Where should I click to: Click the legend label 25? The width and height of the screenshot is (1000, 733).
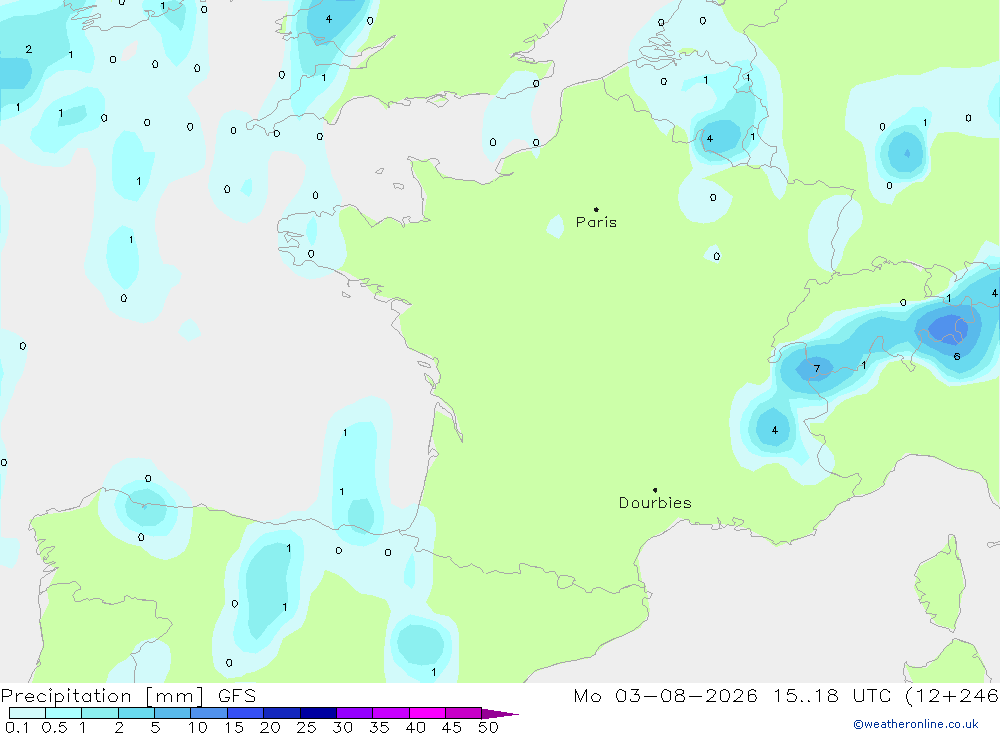[306, 727]
